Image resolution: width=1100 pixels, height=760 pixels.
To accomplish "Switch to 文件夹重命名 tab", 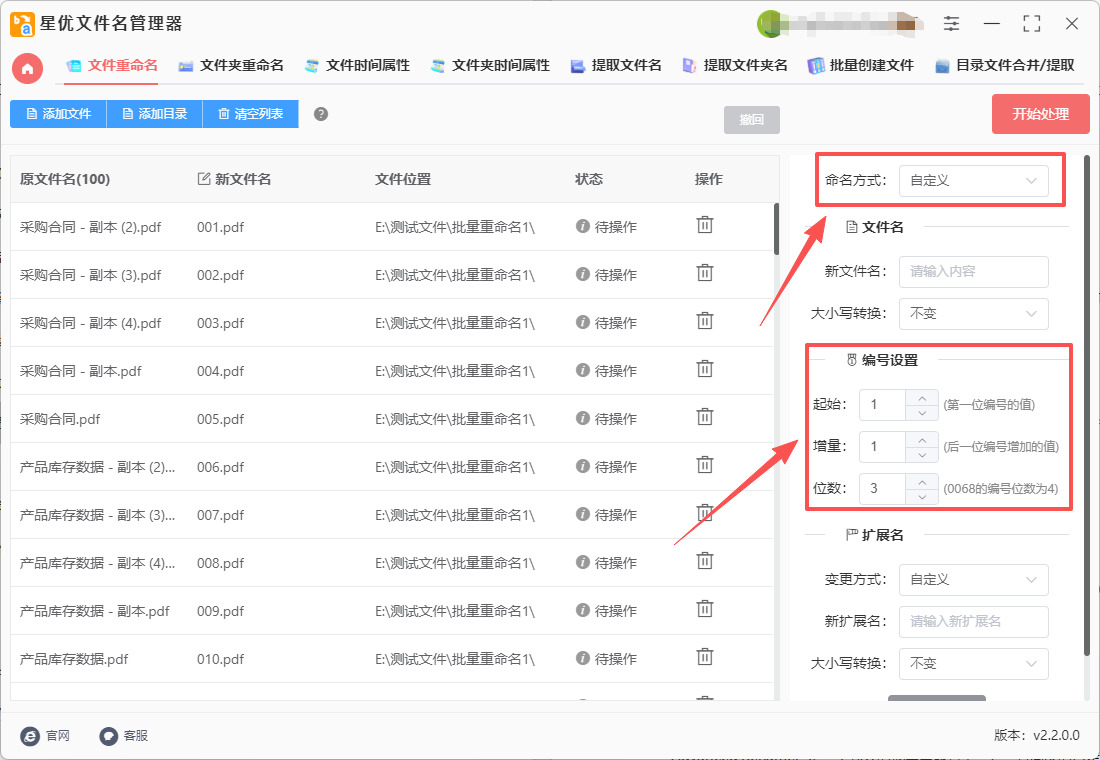I will pos(231,66).
